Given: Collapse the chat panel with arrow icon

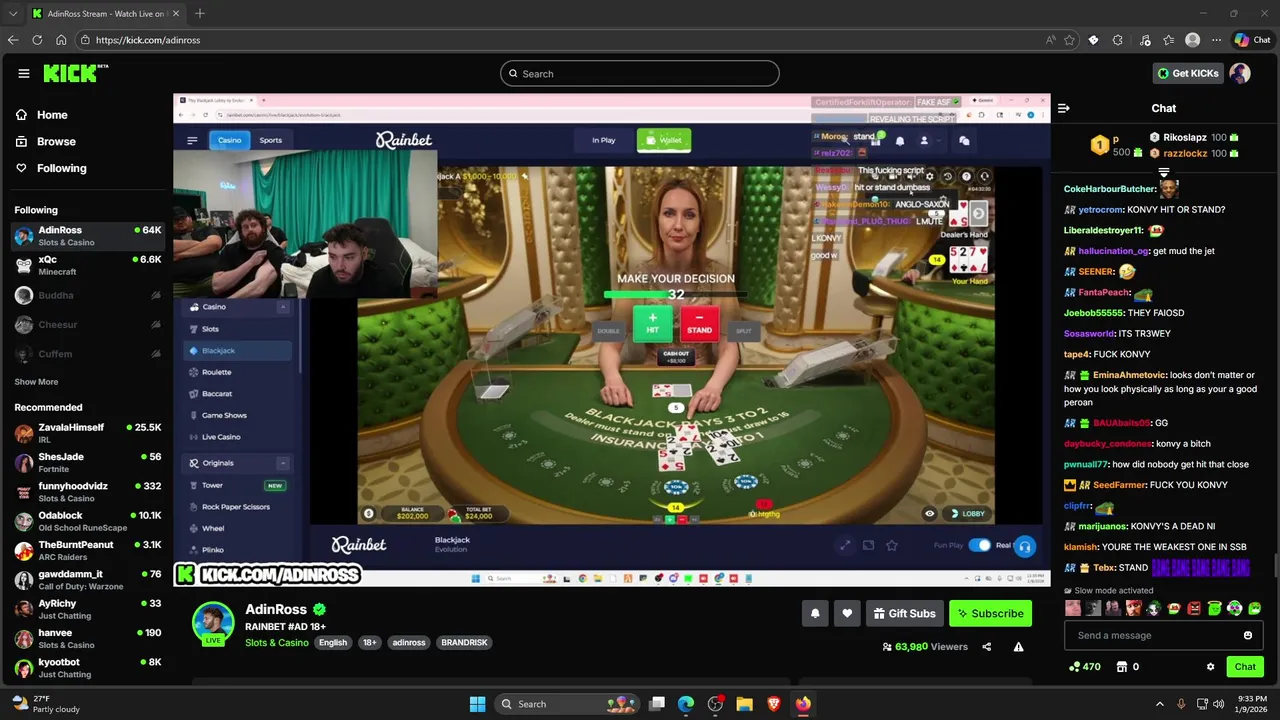Looking at the screenshot, I should click(x=1064, y=108).
